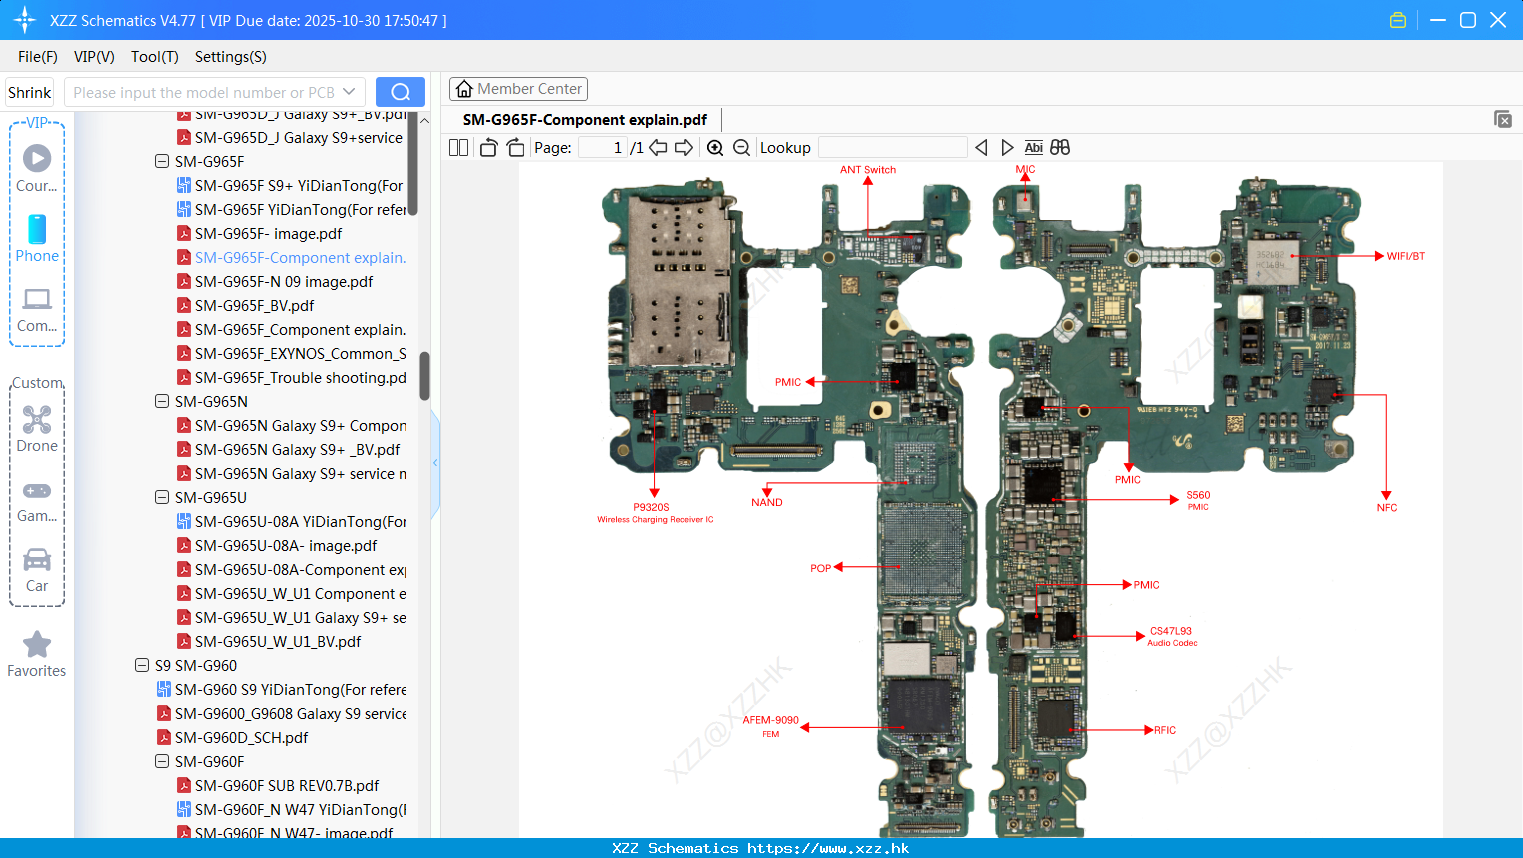Open the model number dropdown arrow
This screenshot has width=1523, height=858.
(349, 92)
